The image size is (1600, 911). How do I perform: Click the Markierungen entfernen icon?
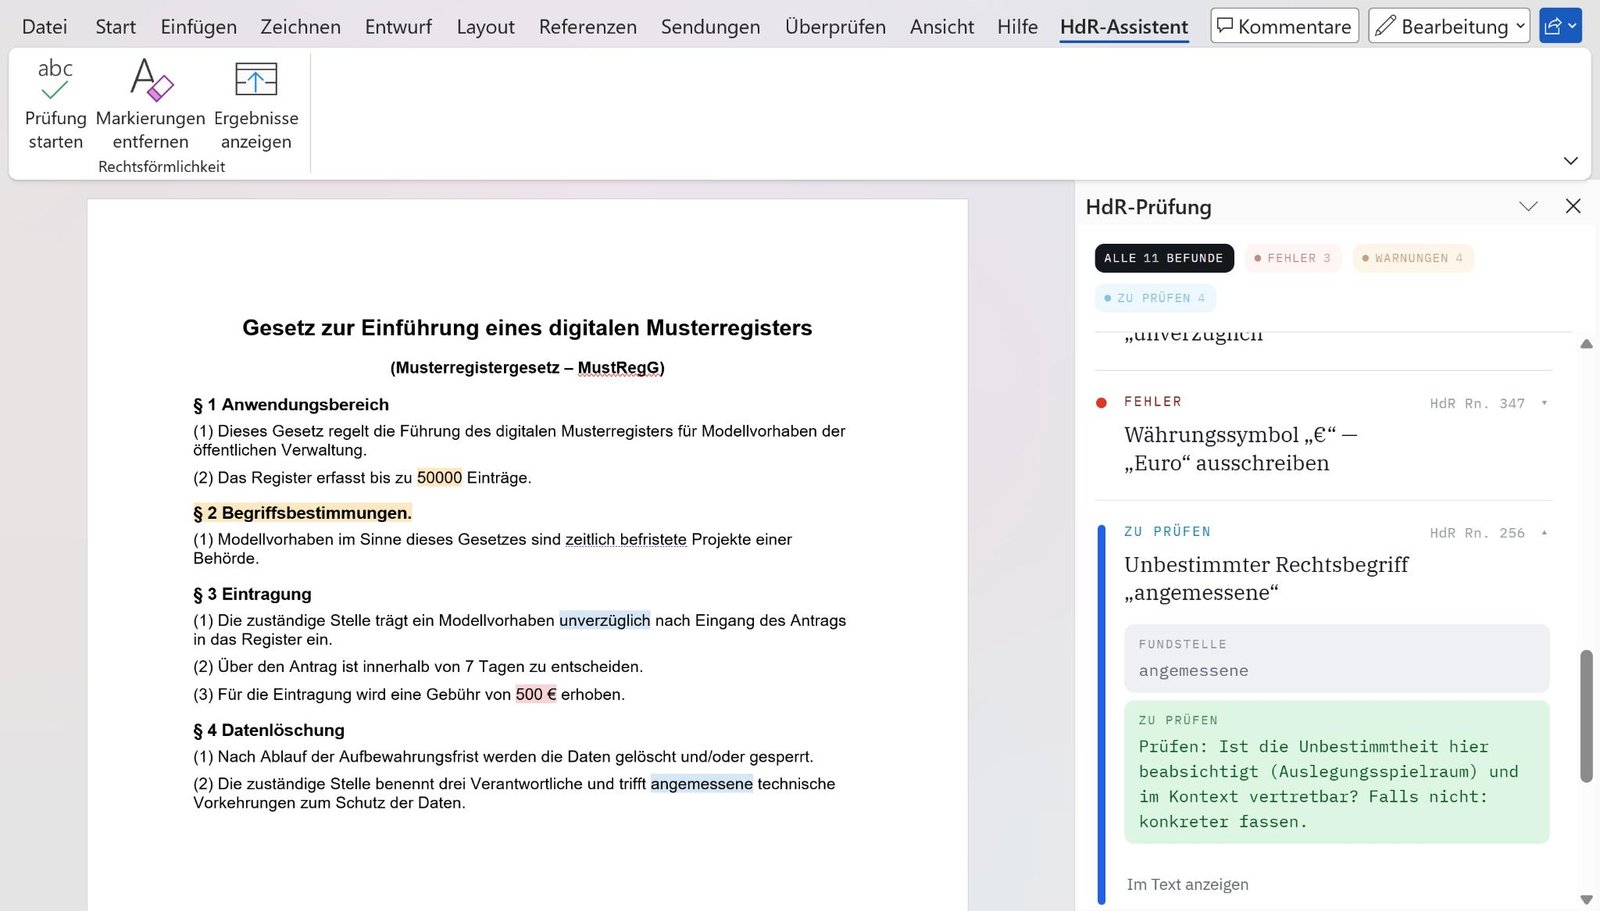[x=151, y=80]
